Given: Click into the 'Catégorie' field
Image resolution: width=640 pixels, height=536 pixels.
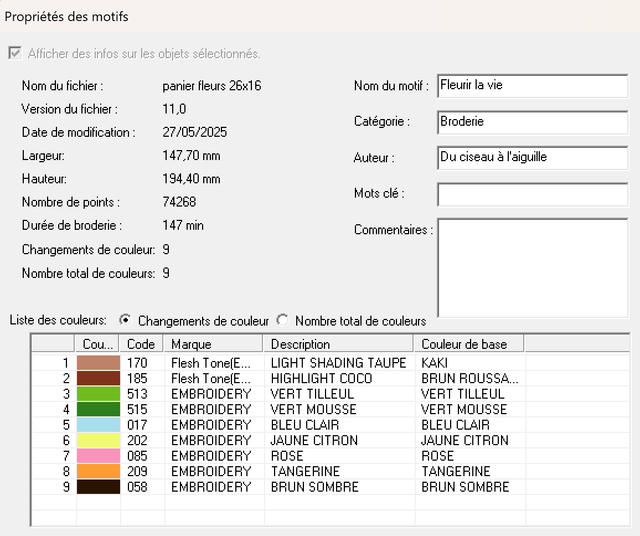Looking at the screenshot, I should [x=531, y=122].
